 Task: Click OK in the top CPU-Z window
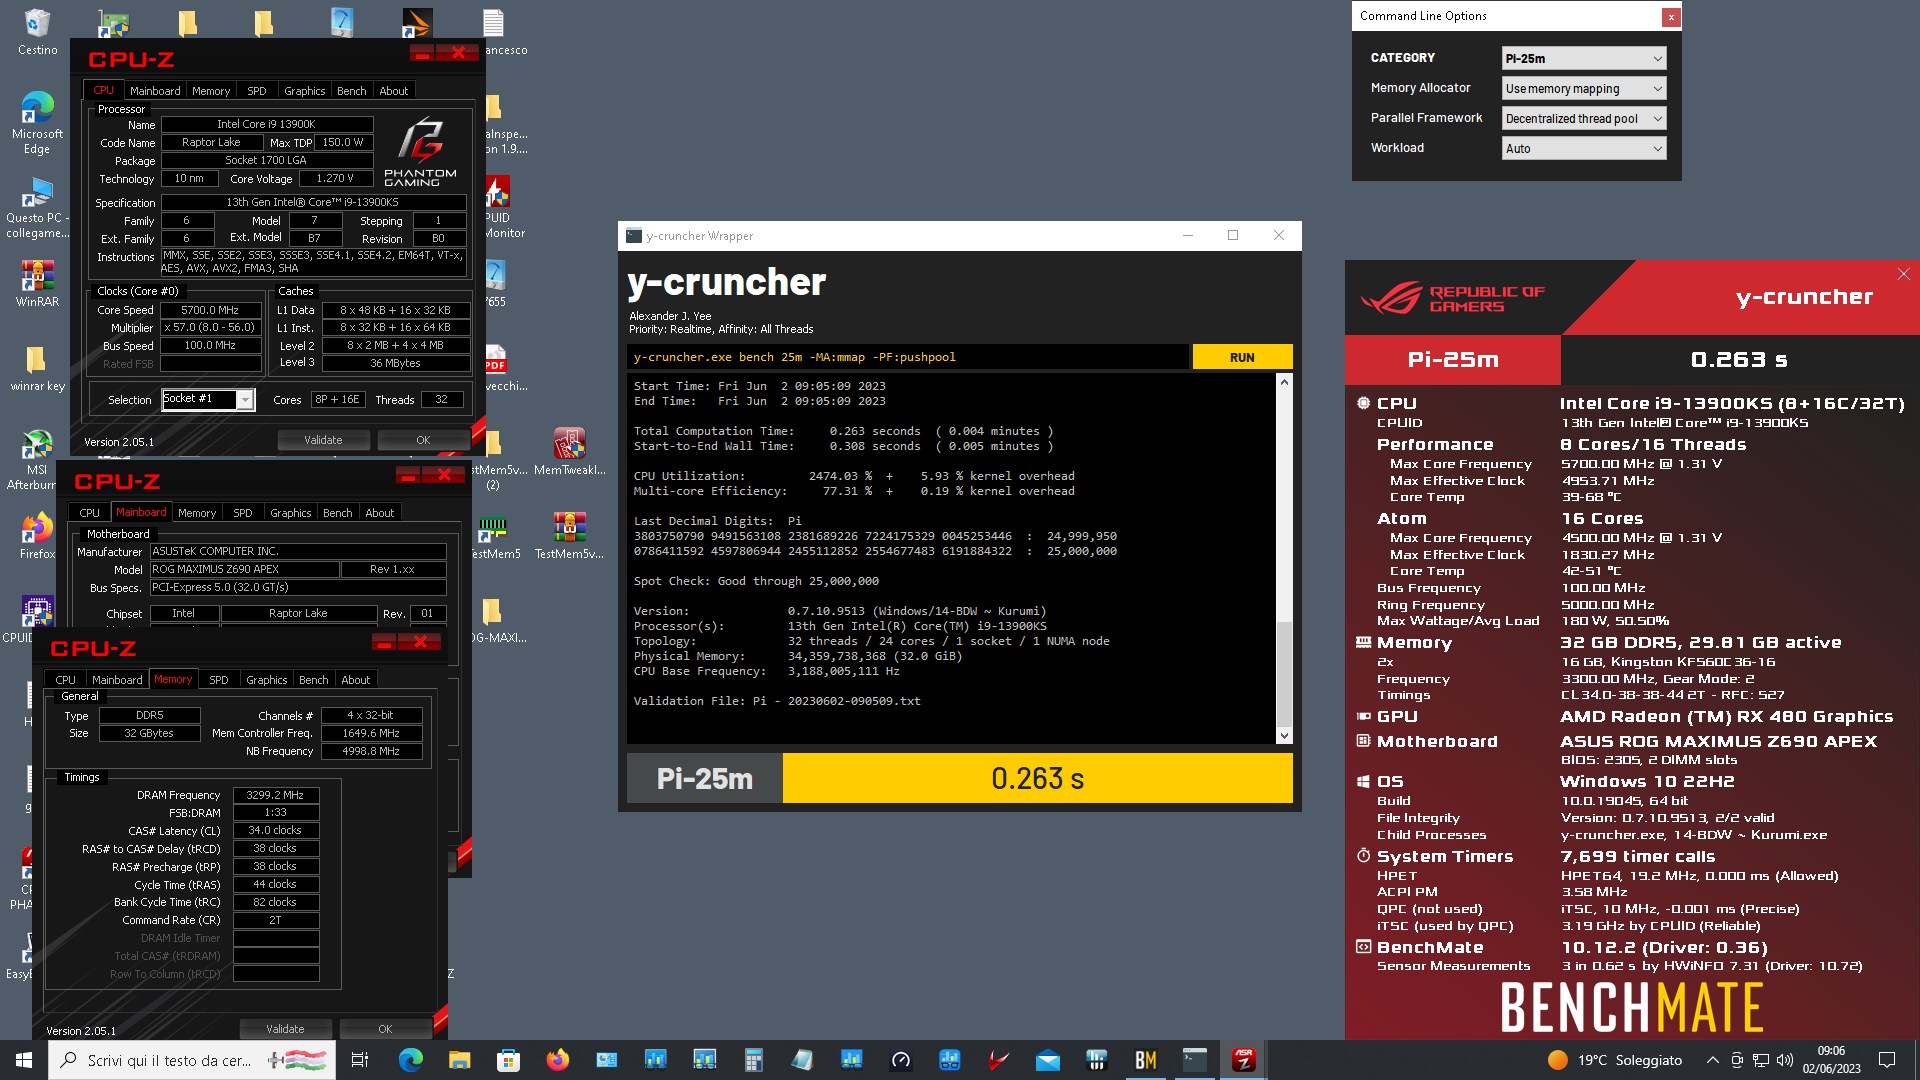423,440
